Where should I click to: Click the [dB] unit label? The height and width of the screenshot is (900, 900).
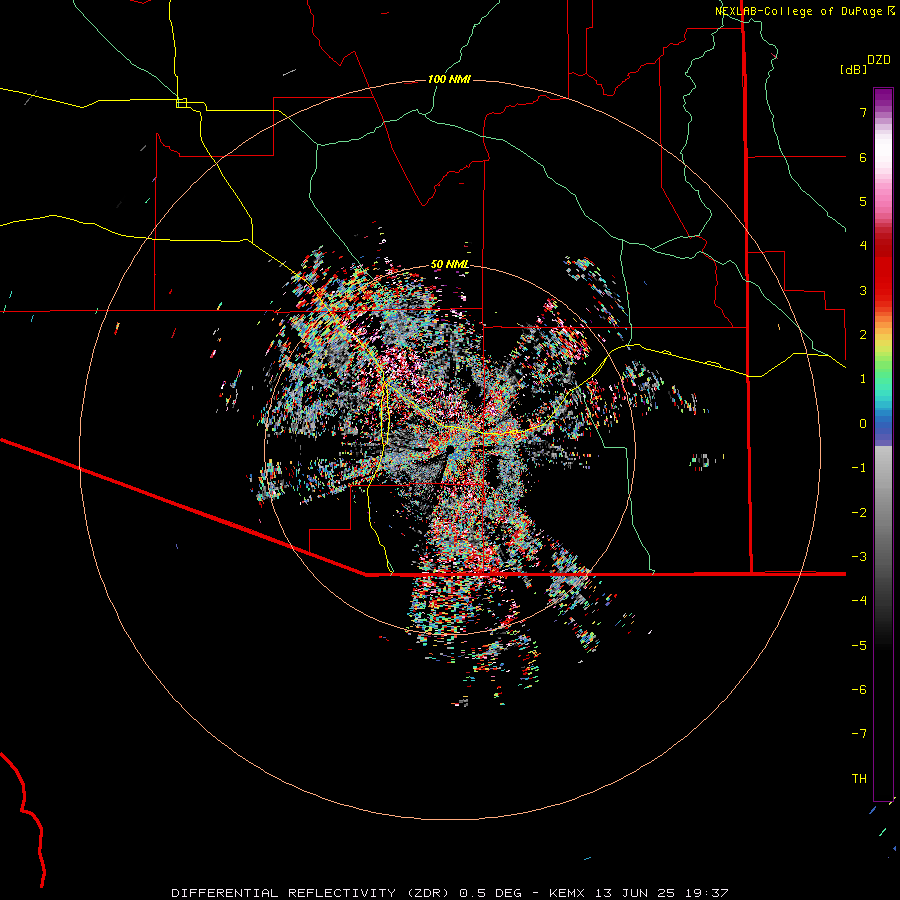click(x=853, y=69)
